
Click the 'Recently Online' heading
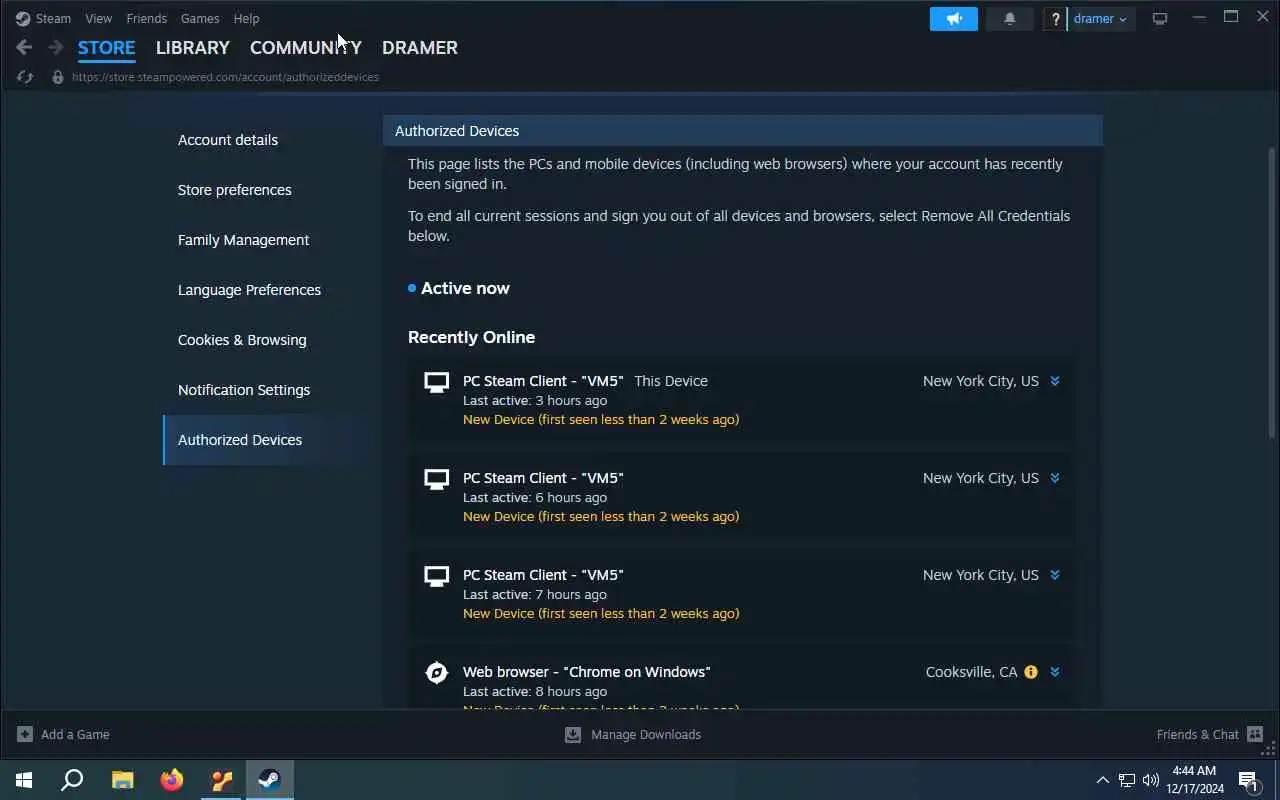pos(471,337)
